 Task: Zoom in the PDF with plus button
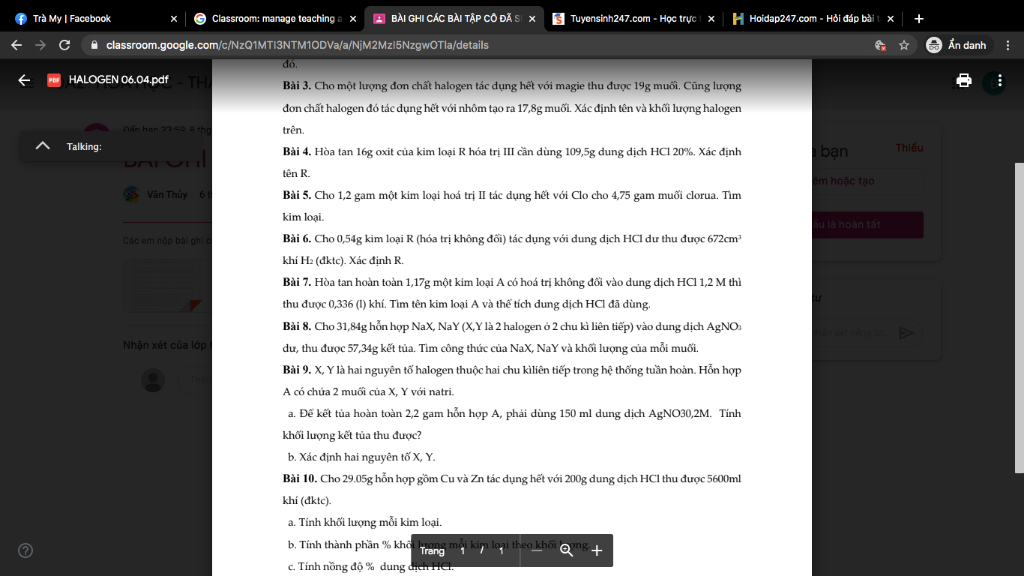[596, 551]
